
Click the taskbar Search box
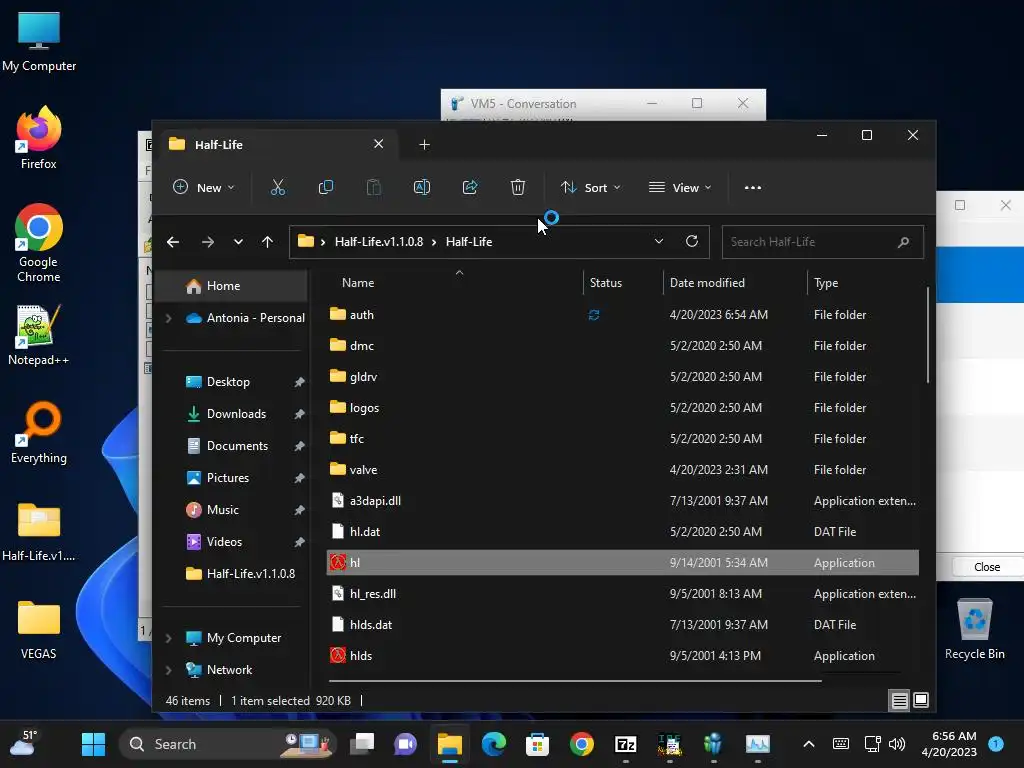[229, 744]
